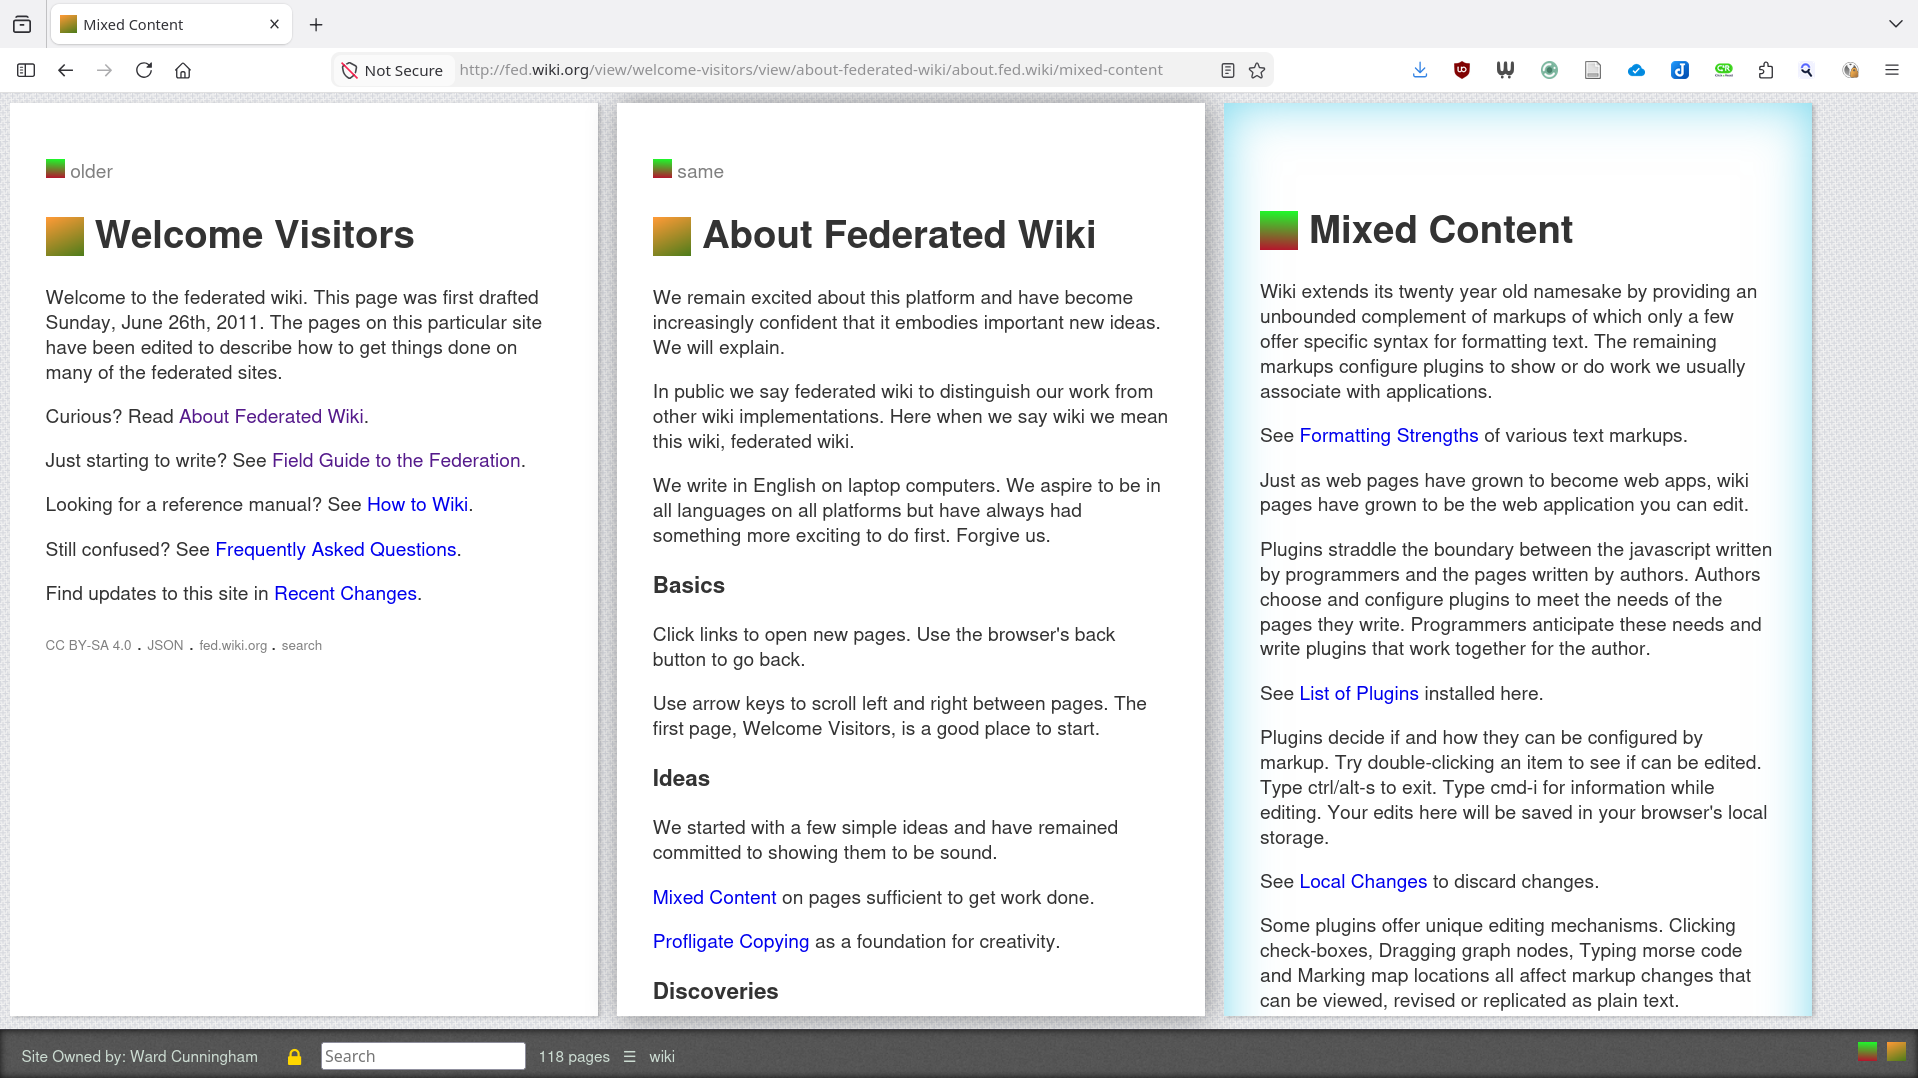Viewport: 1918px width, 1078px height.
Task: Follow the Frequently Asked Questions link
Action: pos(335,550)
